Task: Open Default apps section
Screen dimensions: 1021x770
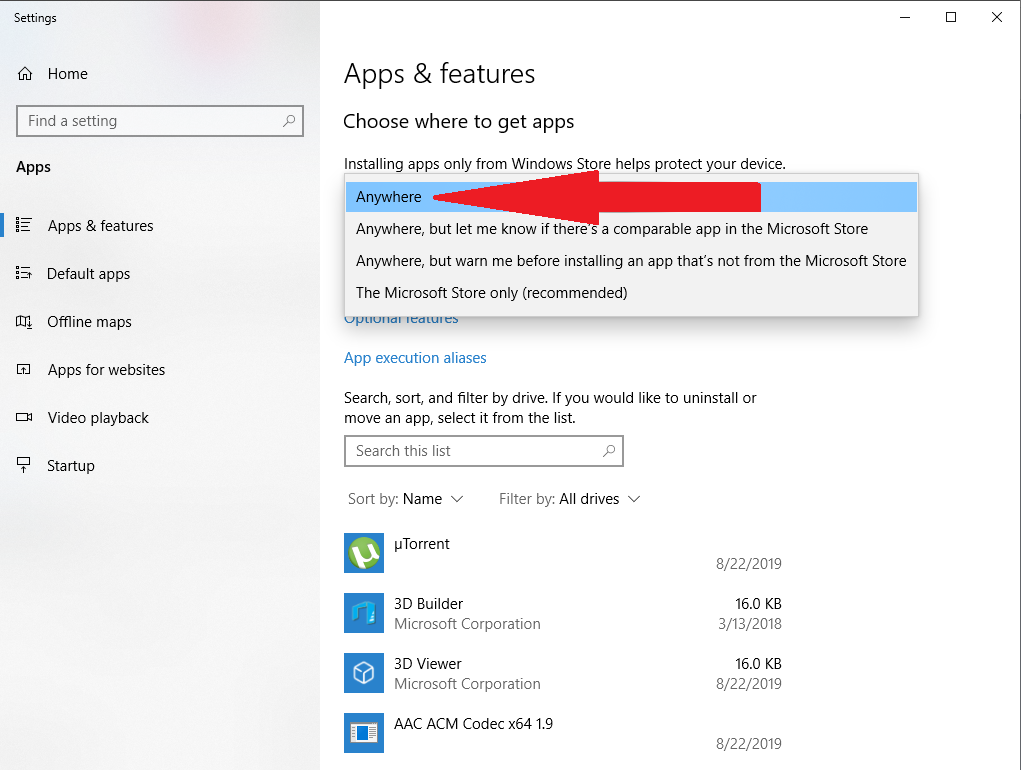Action: coord(160,274)
